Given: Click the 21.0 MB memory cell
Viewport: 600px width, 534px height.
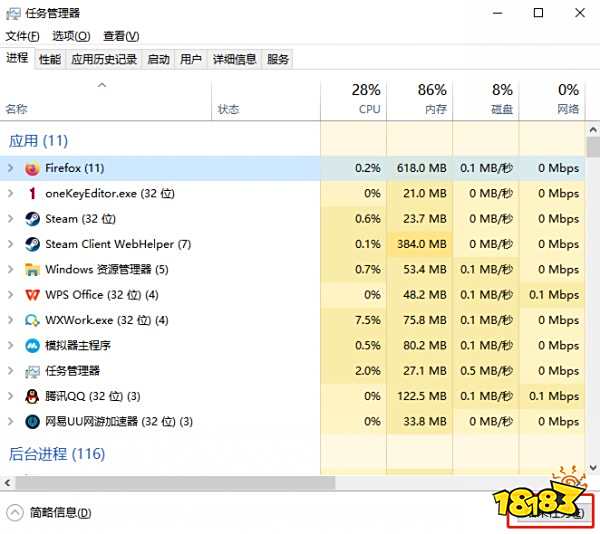Looking at the screenshot, I should pos(420,194).
